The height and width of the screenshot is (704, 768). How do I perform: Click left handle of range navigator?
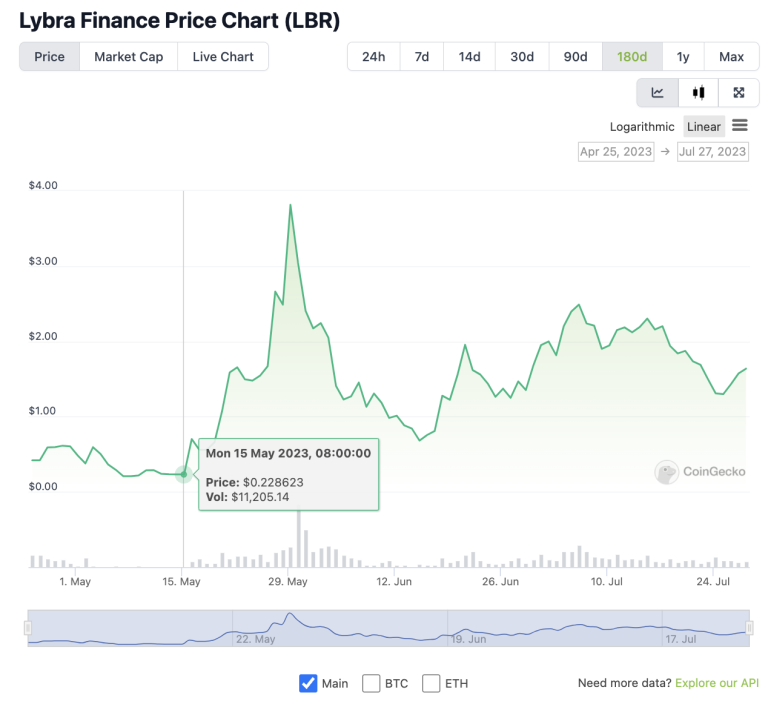tap(28, 627)
